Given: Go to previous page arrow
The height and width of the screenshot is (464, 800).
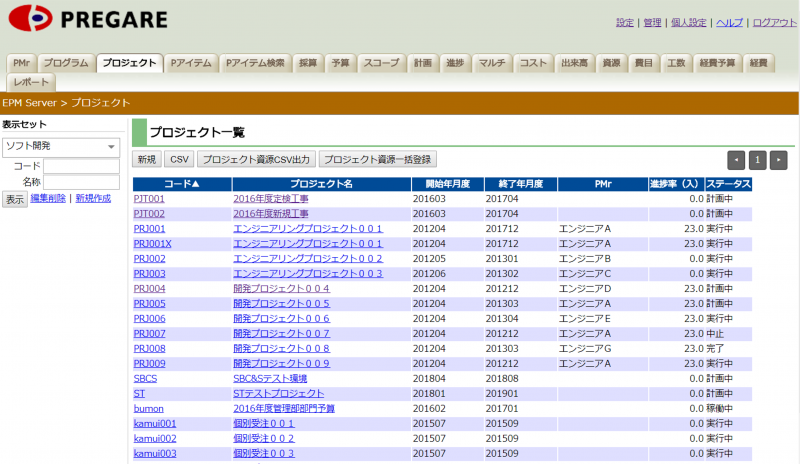Looking at the screenshot, I should pos(736,159).
